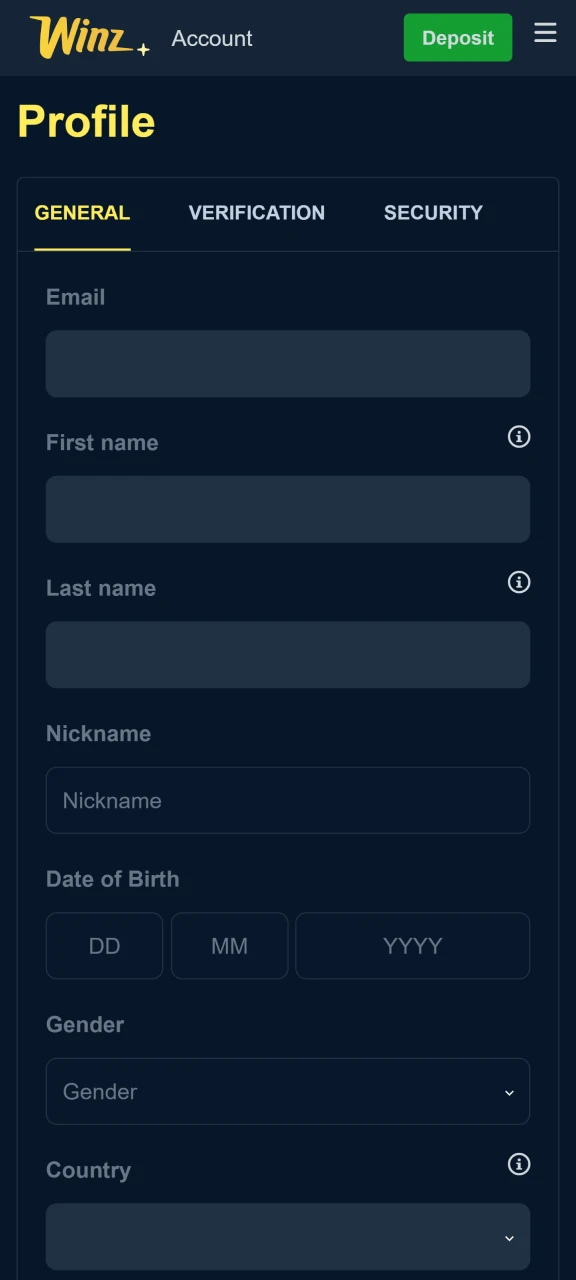The image size is (576, 1280).
Task: View the info tooltip for Country
Action: (518, 1165)
